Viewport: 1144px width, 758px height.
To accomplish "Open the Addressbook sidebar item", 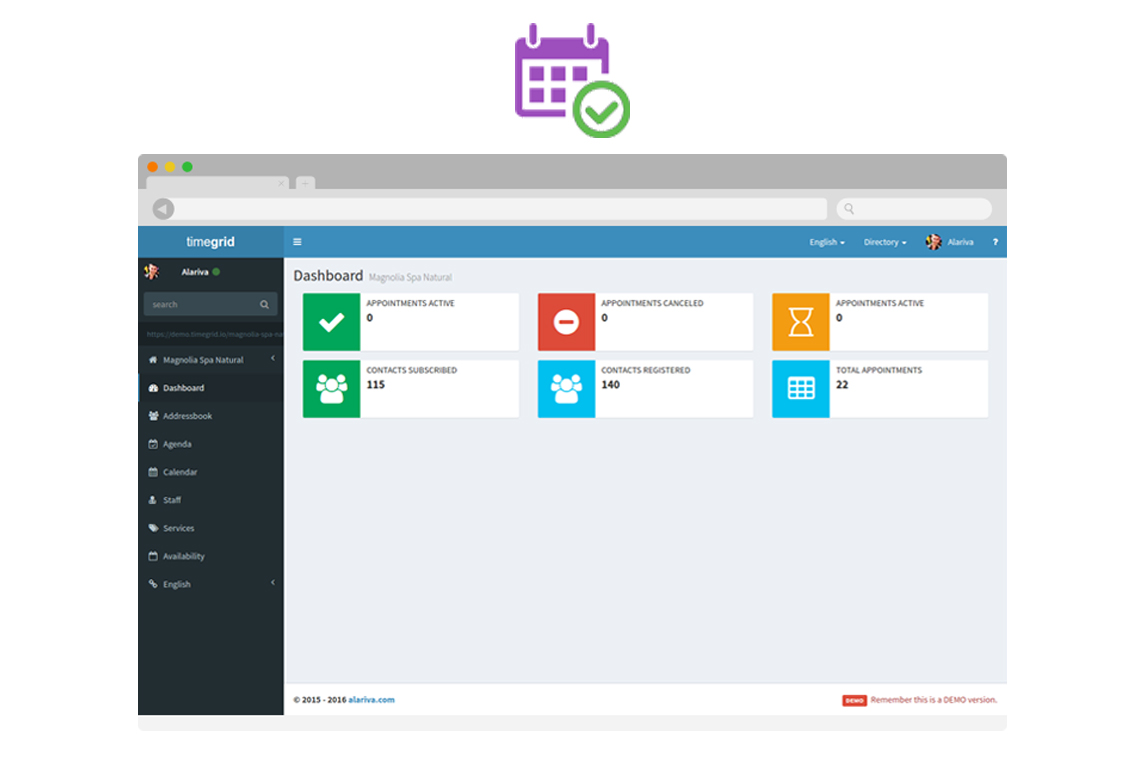I will [211, 416].
